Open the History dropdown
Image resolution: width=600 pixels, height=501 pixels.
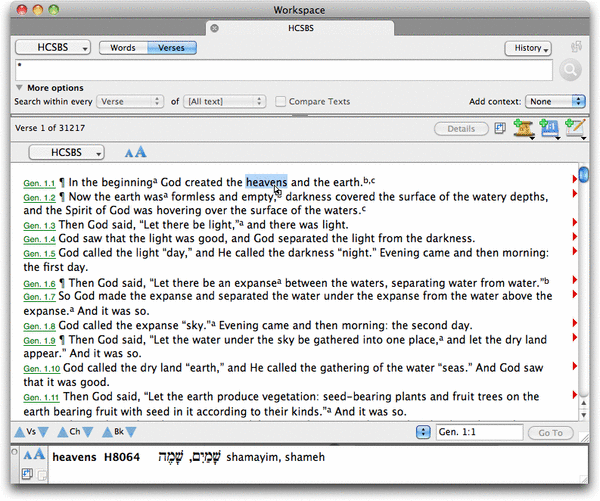tap(528, 48)
